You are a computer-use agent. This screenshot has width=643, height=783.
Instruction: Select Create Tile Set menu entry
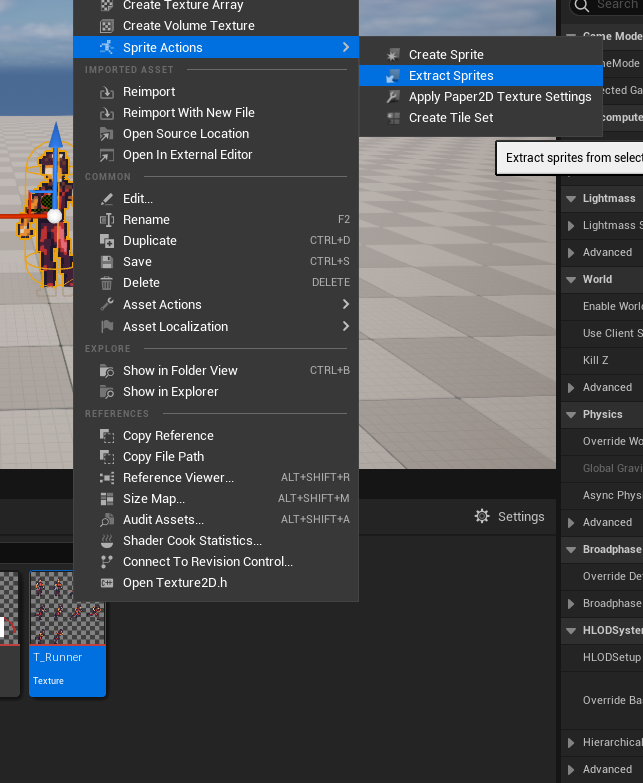pos(481,118)
